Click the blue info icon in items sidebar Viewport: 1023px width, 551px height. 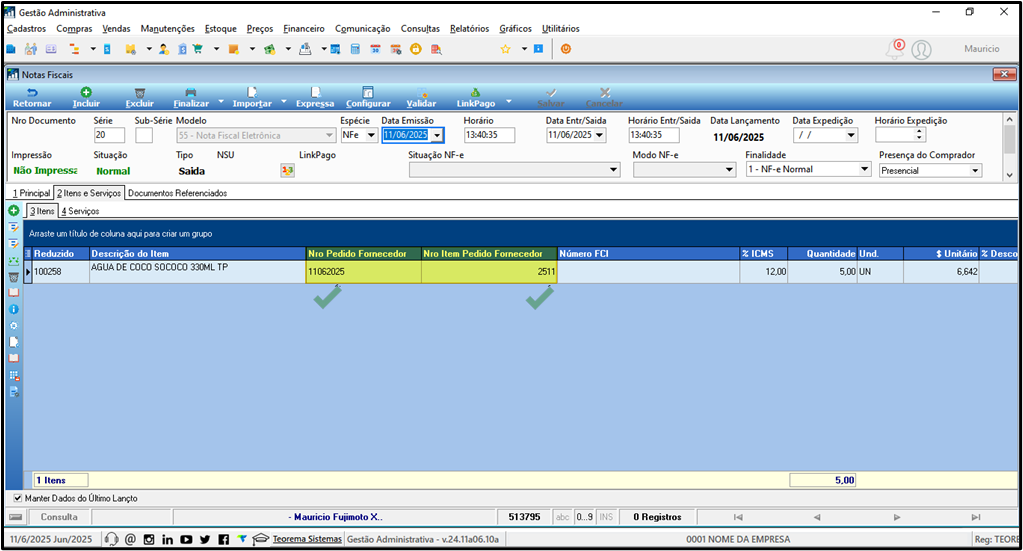14,309
